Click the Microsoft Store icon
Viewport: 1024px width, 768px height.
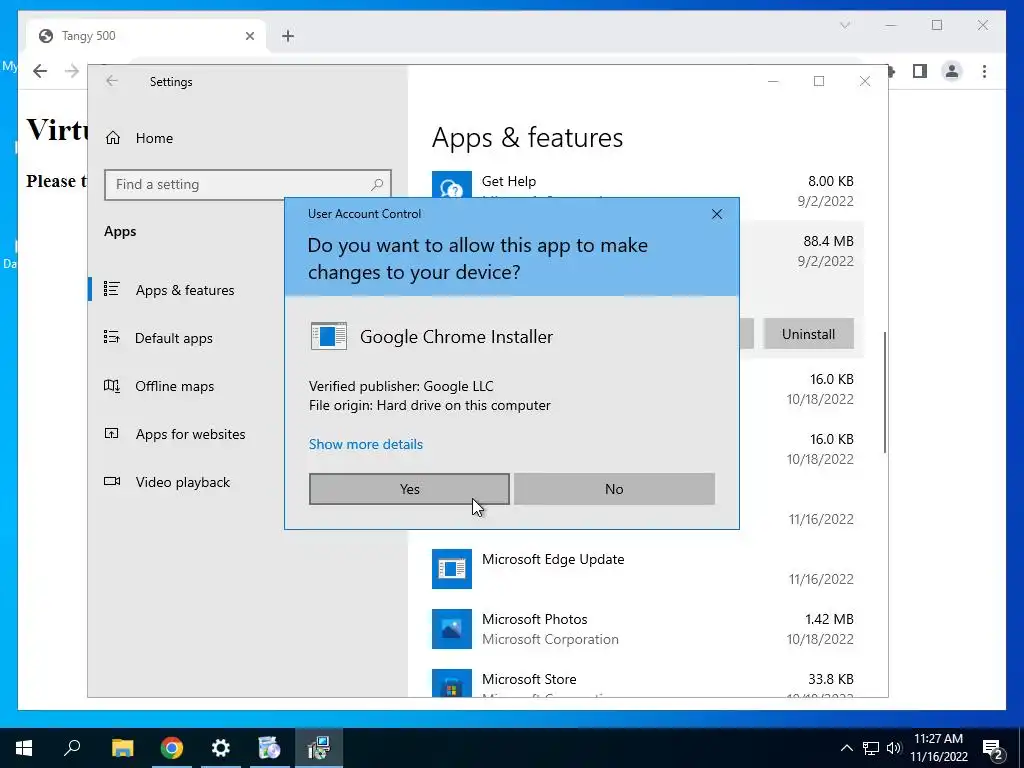(451, 682)
